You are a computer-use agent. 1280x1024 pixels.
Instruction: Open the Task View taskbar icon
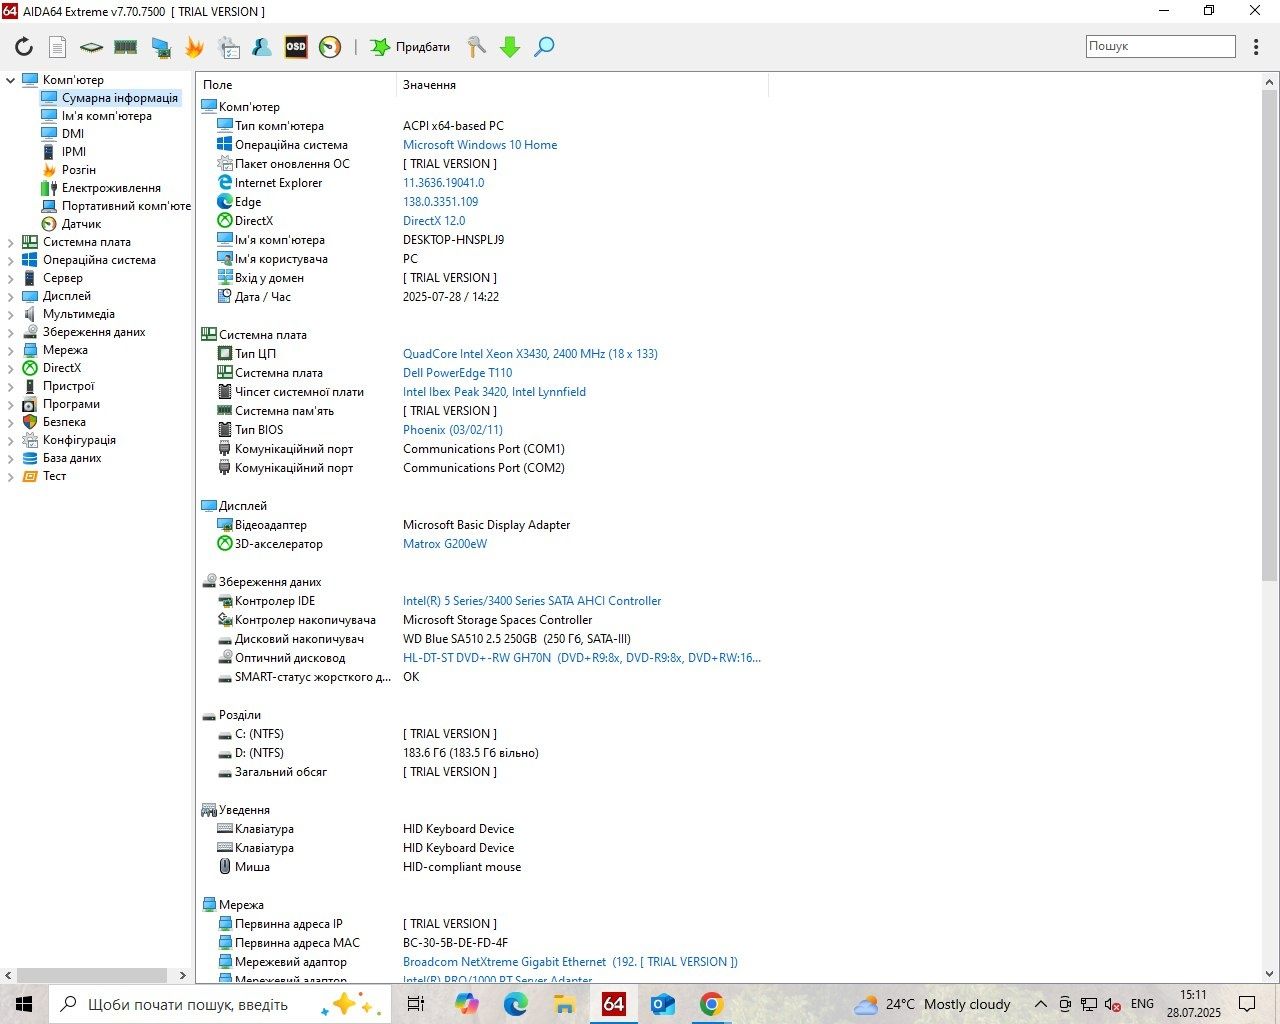(416, 1004)
